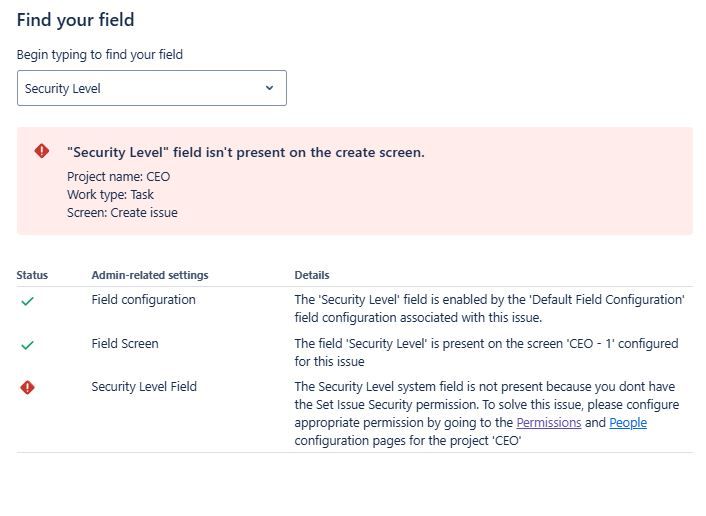Click the red error icon beside Security Level Field

coord(28,387)
